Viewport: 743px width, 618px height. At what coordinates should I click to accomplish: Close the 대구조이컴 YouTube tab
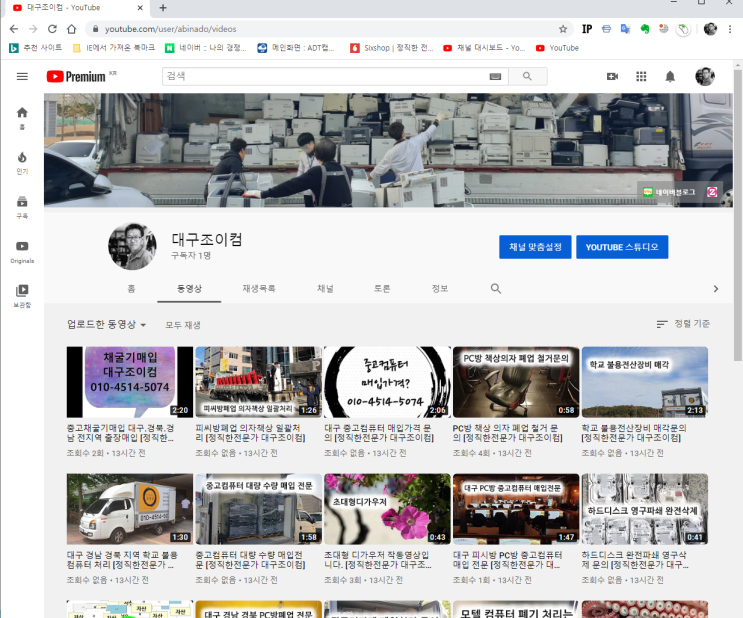click(140, 8)
